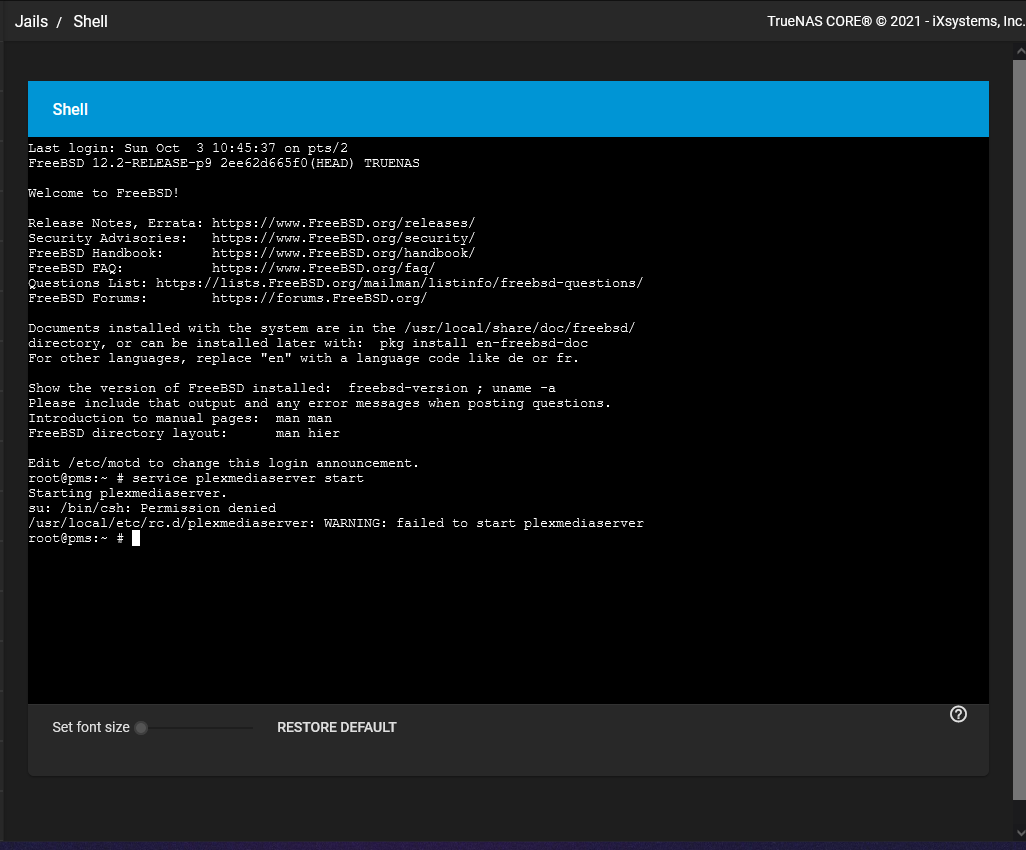
Task: Click the page scrollbar down arrow
Action: click(1019, 832)
